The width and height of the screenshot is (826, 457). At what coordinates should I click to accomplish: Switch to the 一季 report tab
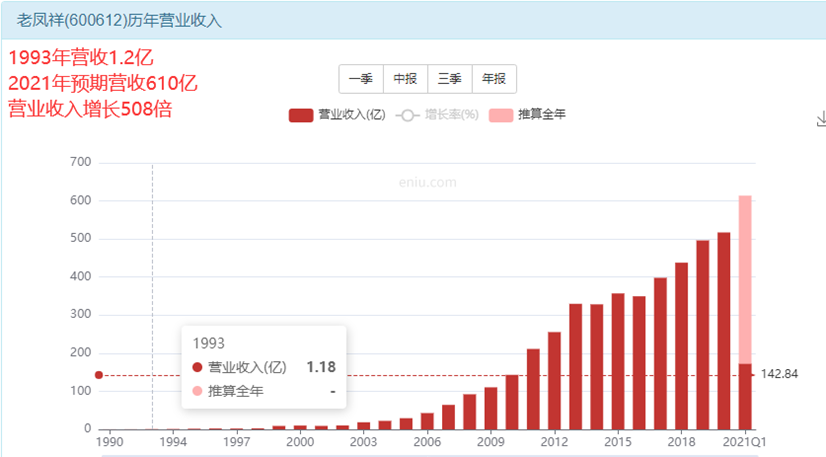pos(361,79)
